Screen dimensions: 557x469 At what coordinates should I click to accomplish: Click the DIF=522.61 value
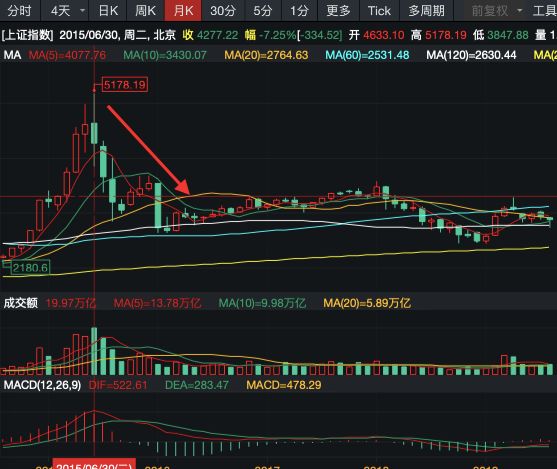coord(118,385)
